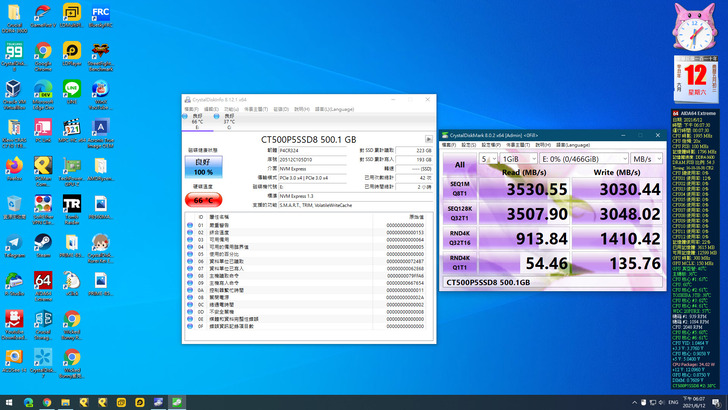This screenshot has height=410, width=728.
Task: Click the red 66 °C temperature indicator
Action: click(203, 200)
